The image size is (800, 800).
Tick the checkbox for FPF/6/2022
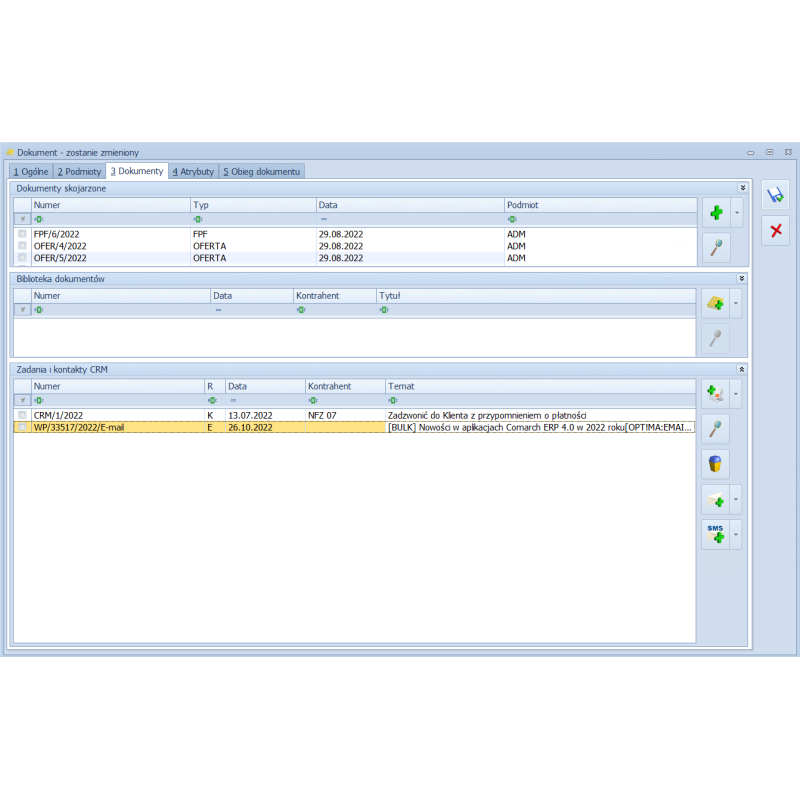pyautogui.click(x=22, y=234)
